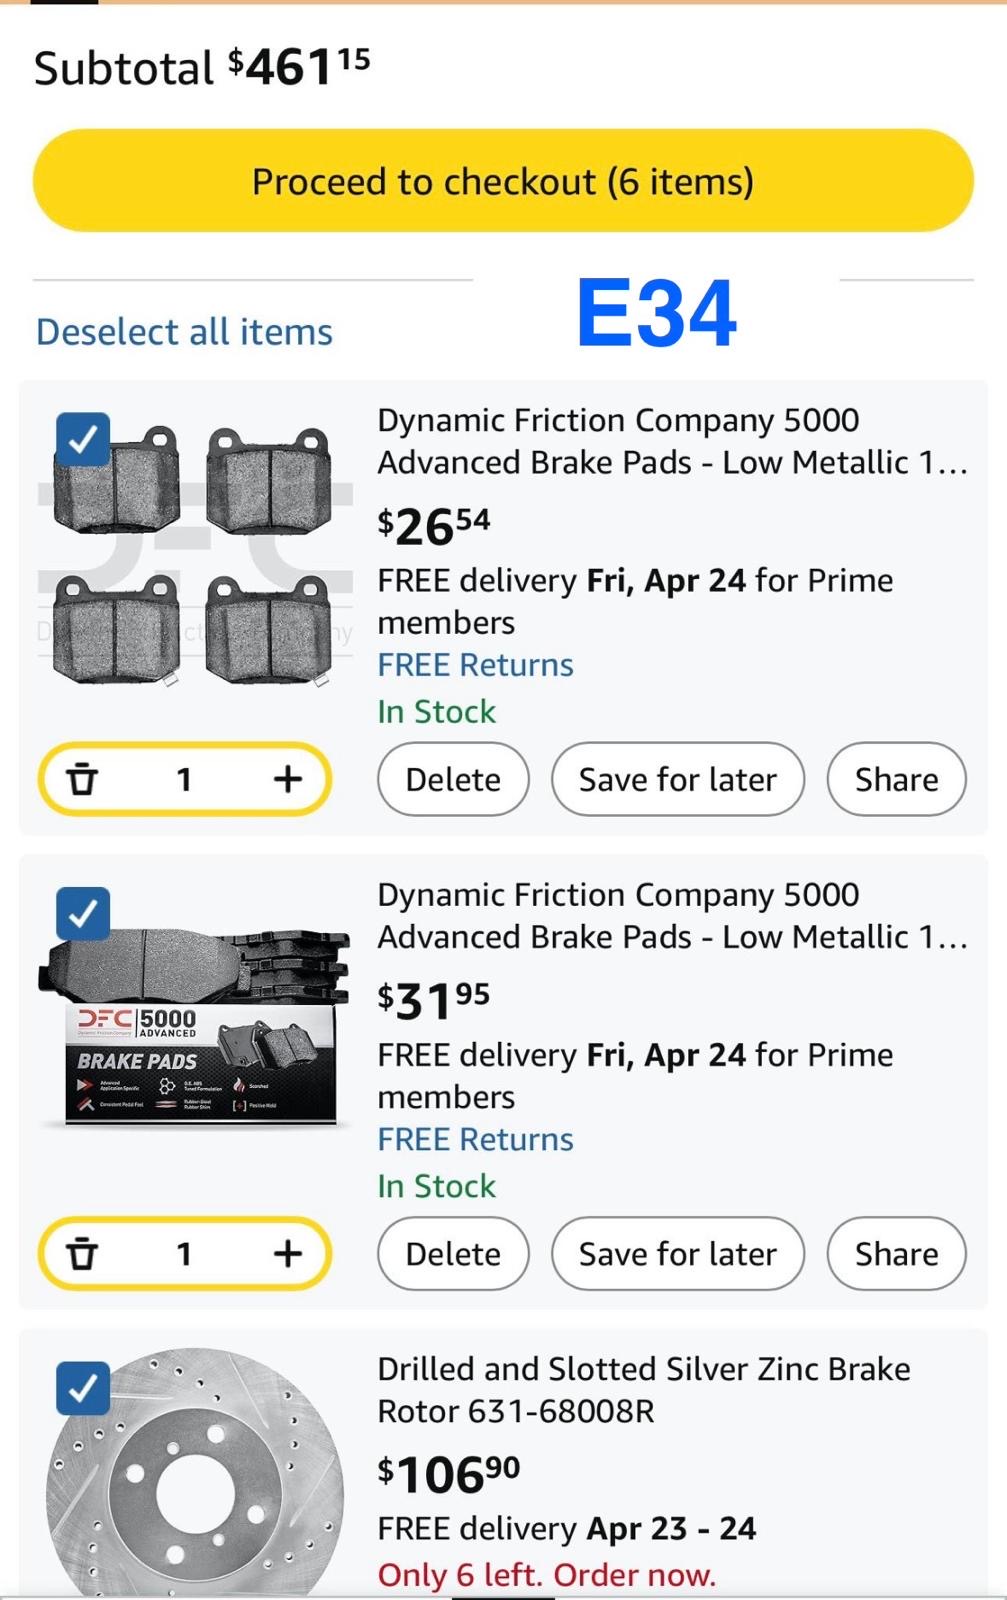The image size is (1007, 1600).
Task: Open FREE Returns for $31.95 item
Action: (x=475, y=1139)
